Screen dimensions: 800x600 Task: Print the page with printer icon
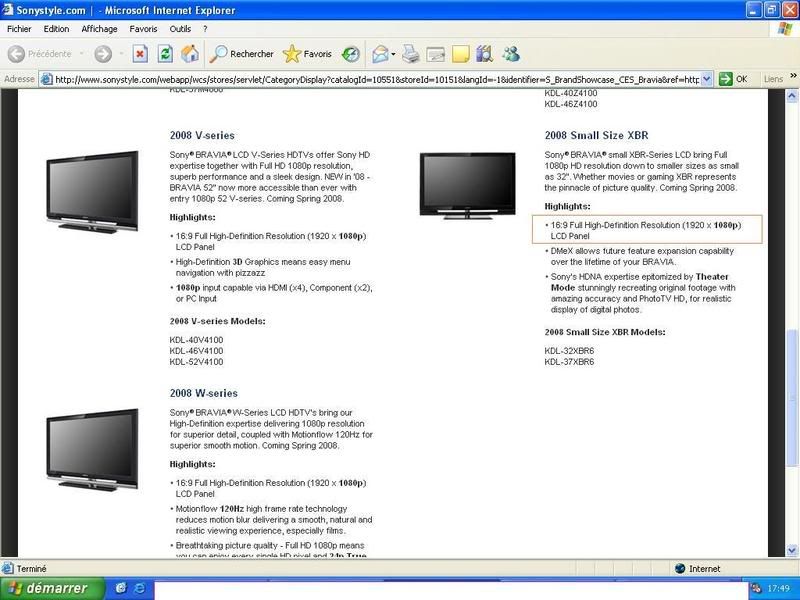pyautogui.click(x=411, y=54)
